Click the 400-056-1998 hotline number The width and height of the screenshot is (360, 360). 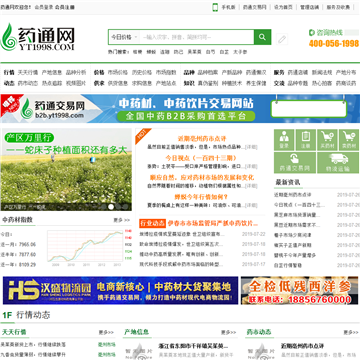(x=334, y=44)
